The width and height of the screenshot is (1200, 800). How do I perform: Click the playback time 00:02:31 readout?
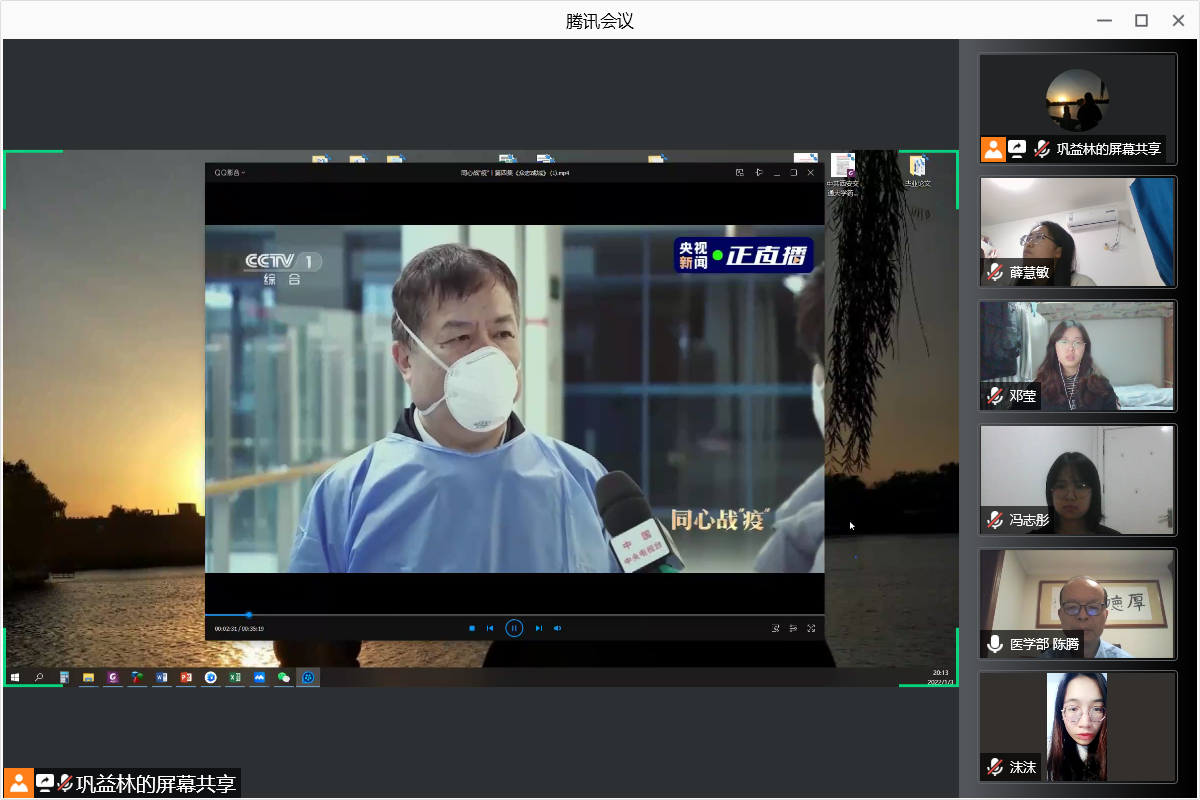[x=224, y=629]
